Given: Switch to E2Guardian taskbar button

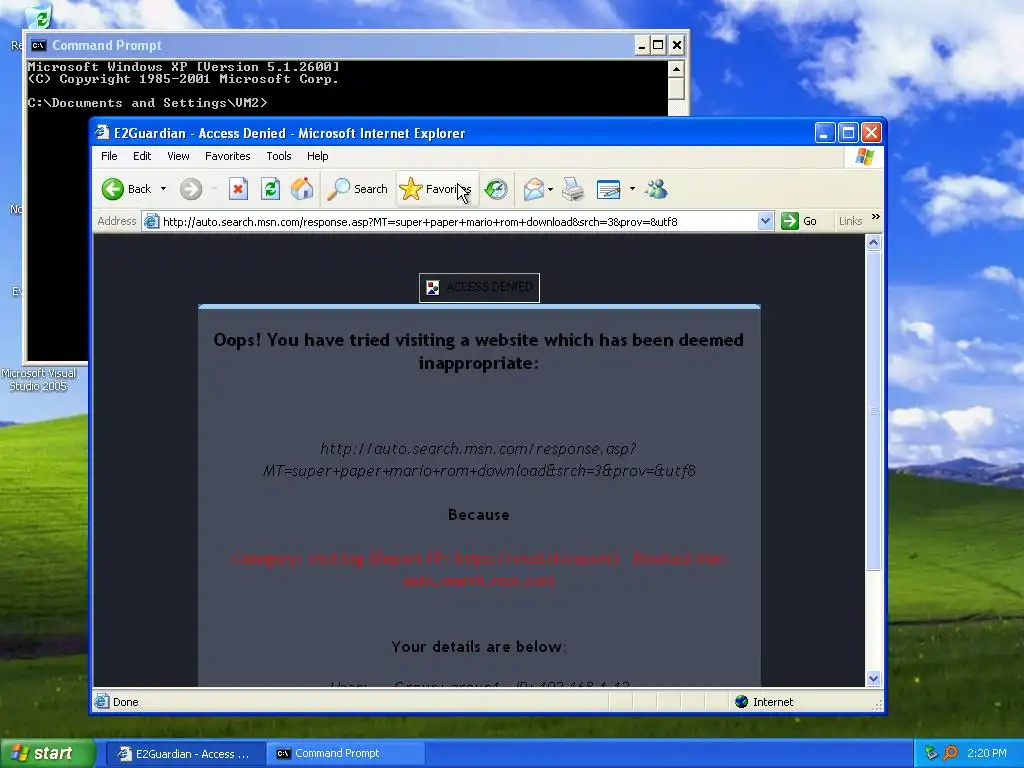Looking at the screenshot, I should tap(185, 754).
